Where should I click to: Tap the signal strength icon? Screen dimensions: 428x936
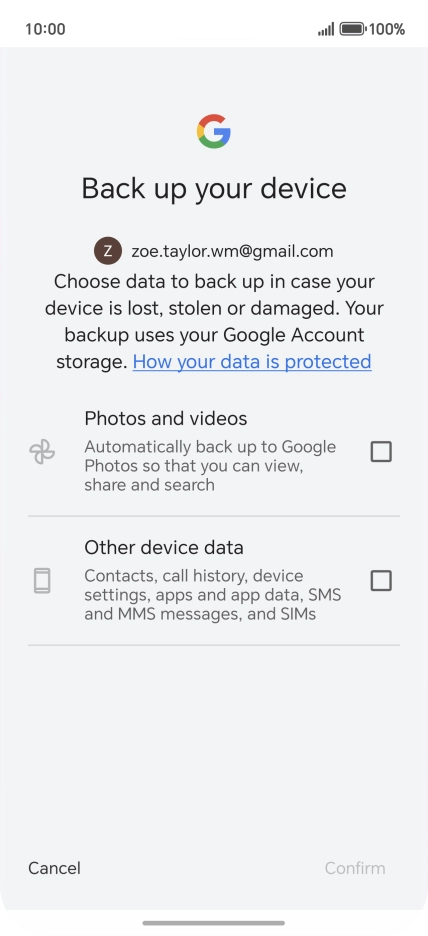point(326,29)
